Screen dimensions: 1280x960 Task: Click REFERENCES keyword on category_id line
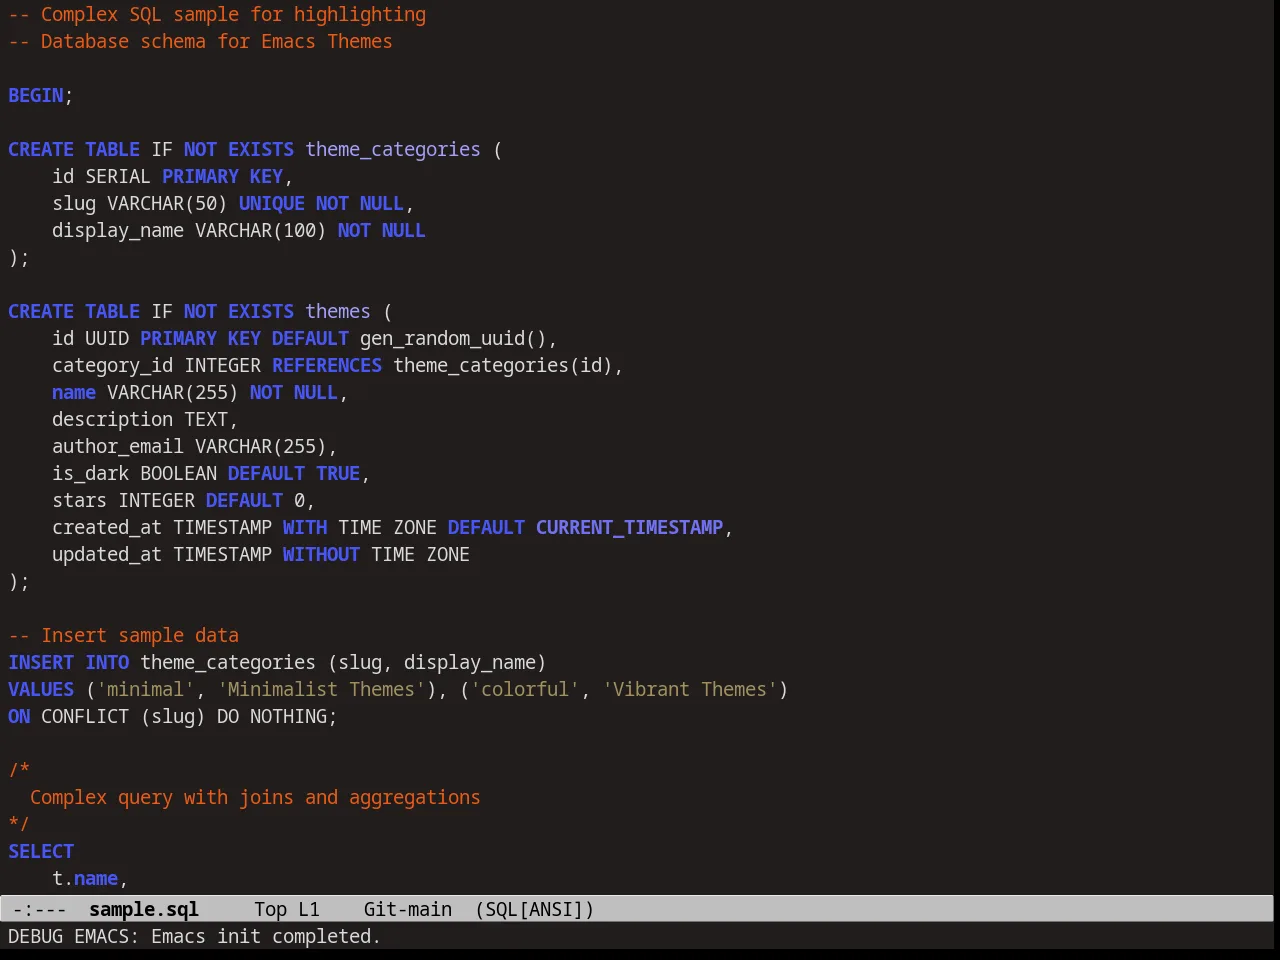coord(327,365)
